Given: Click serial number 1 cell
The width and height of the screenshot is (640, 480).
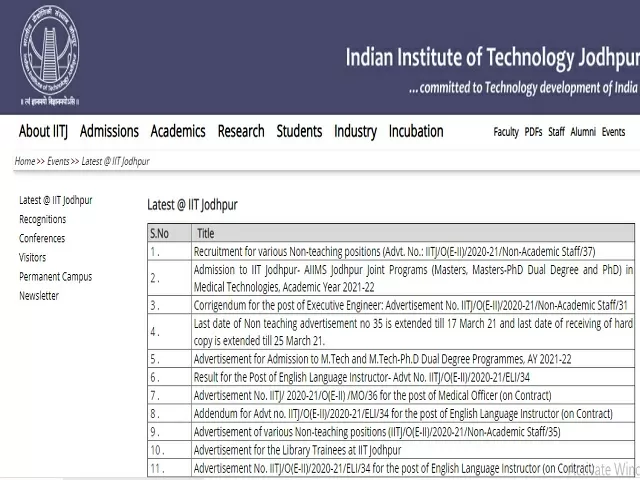Looking at the screenshot, I should click(169, 251).
